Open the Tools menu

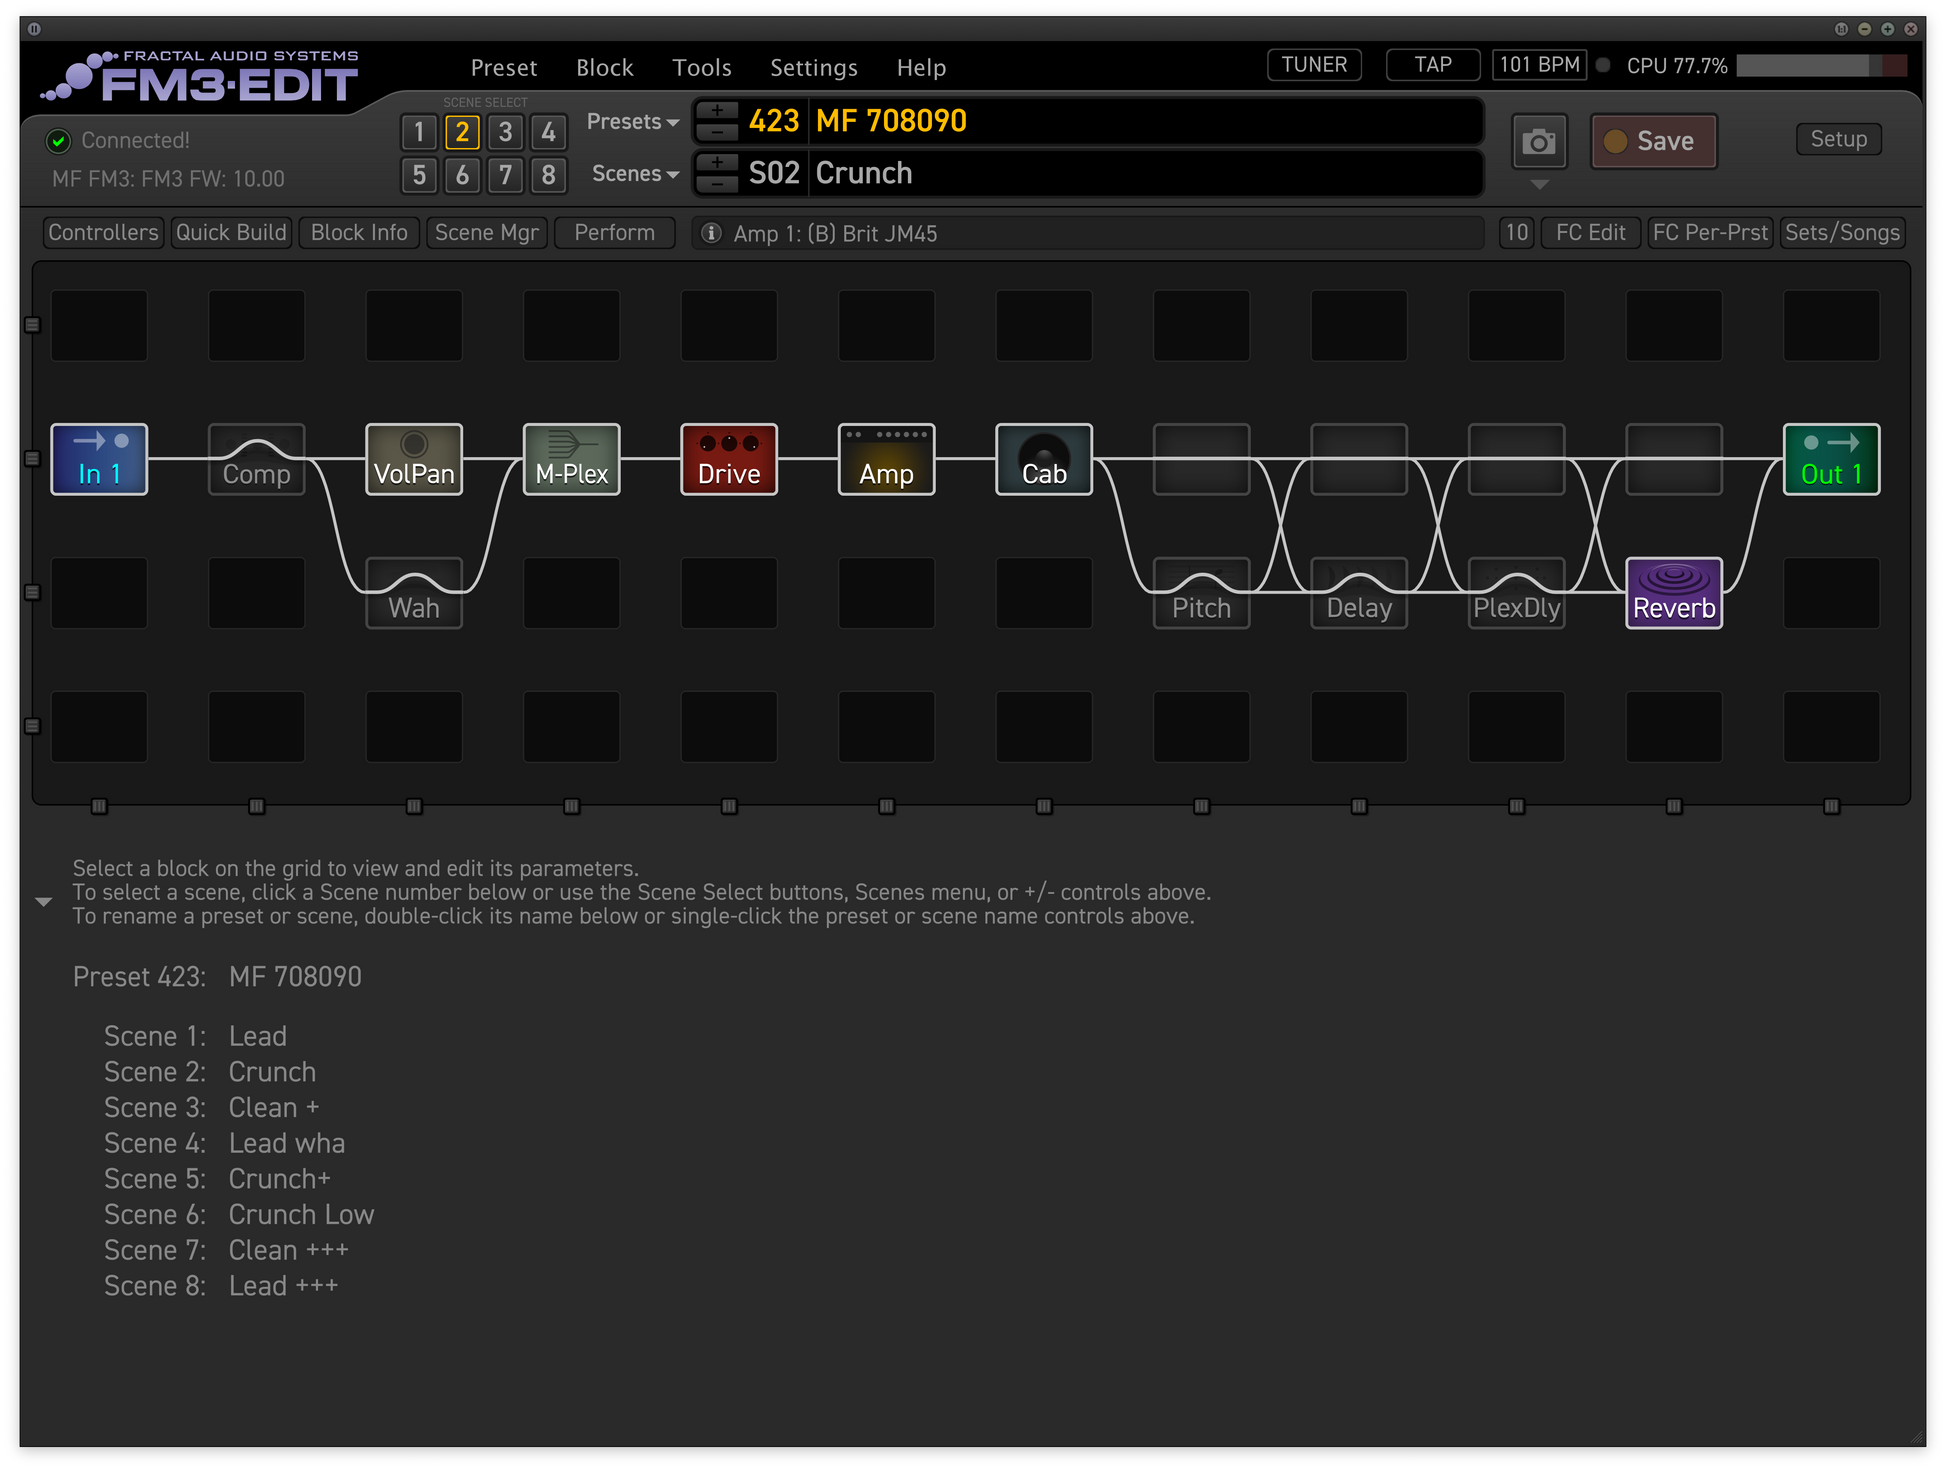tap(701, 68)
